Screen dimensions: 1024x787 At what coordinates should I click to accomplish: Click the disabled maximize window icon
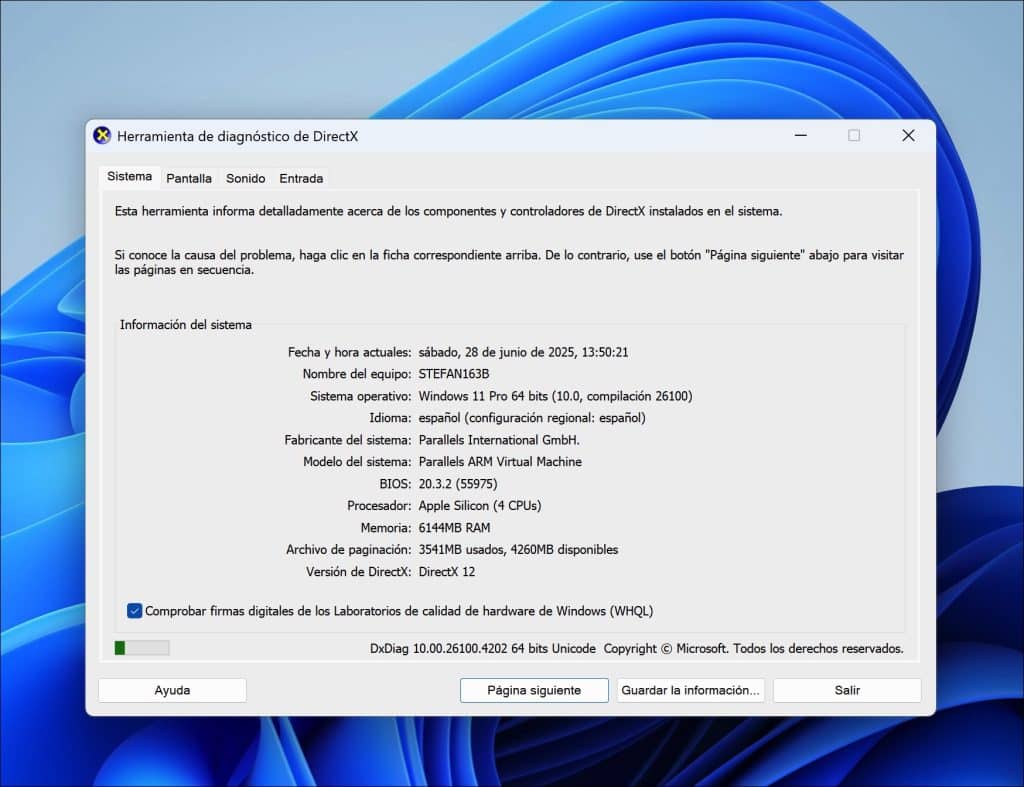pos(854,136)
